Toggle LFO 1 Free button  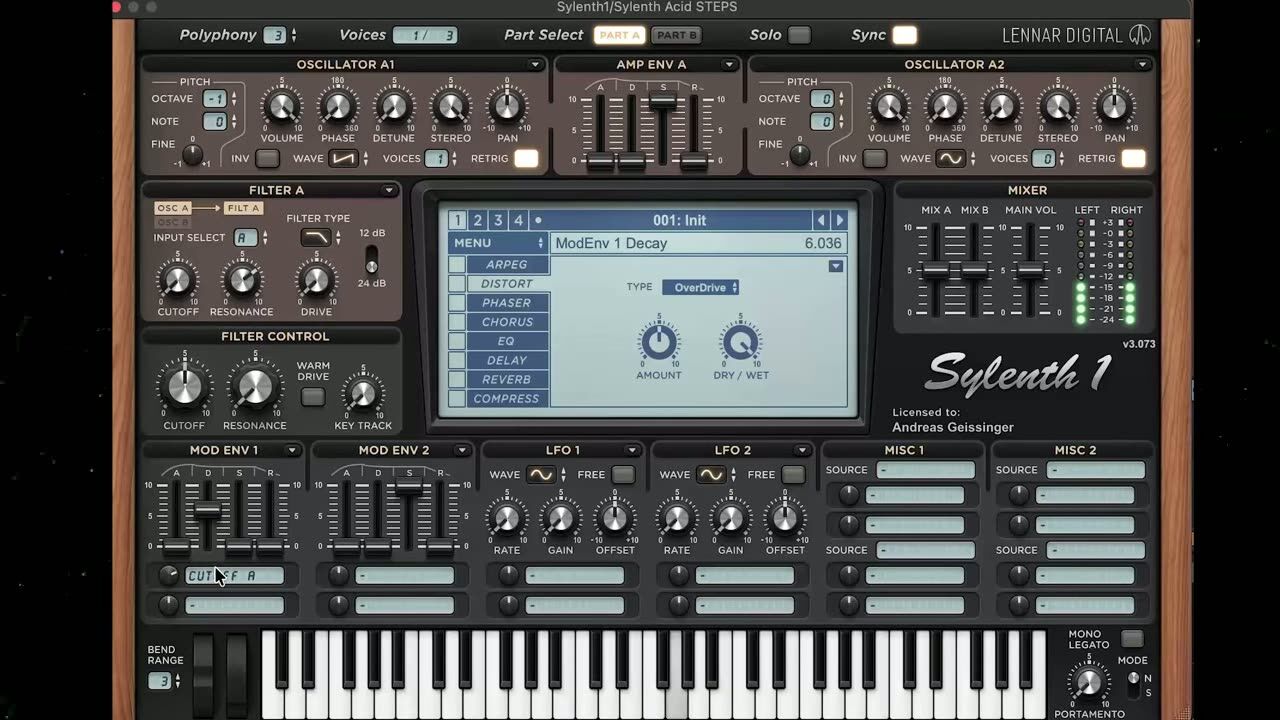[623, 474]
